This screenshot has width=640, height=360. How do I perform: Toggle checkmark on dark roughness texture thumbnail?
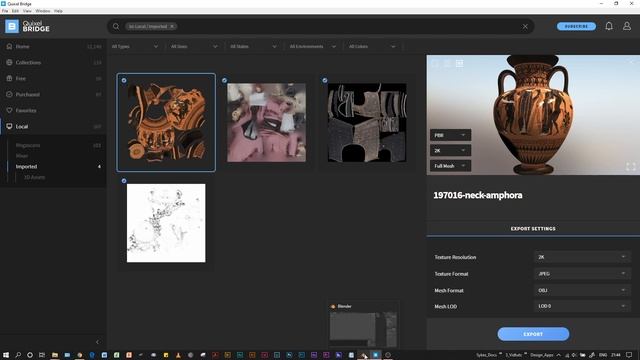(x=325, y=80)
